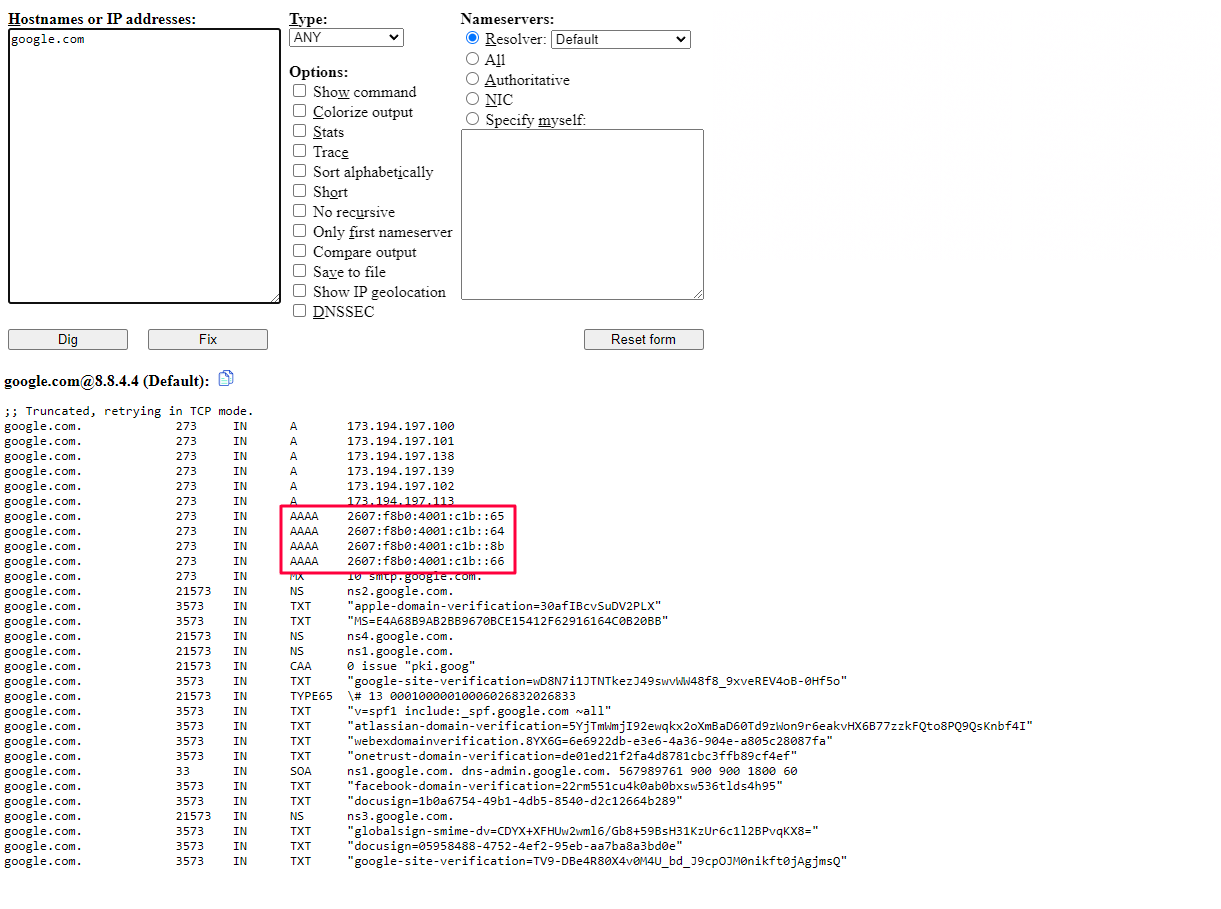Check the Short output option
The width and height of the screenshot is (1221, 909).
tap(299, 191)
